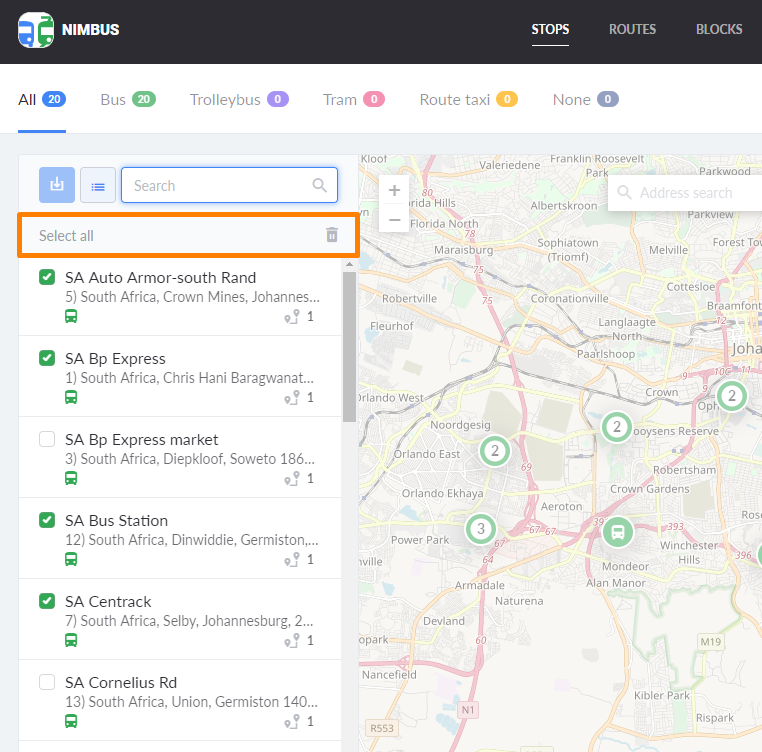This screenshot has height=752, width=762.
Task: Click the bus stop marker on map
Action: (618, 531)
